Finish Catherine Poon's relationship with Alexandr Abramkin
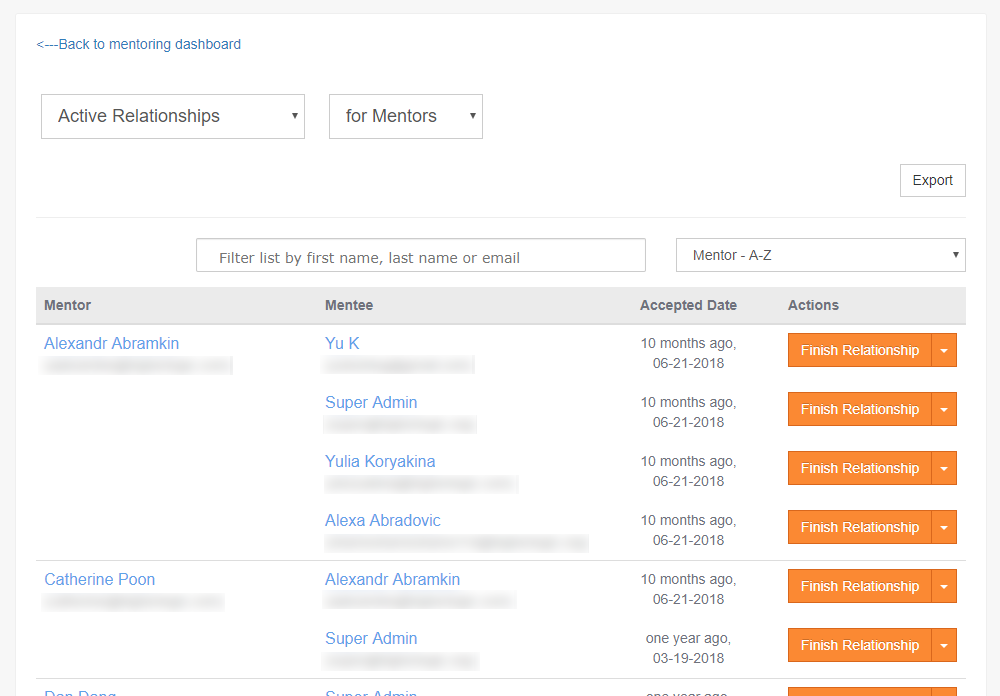 860,586
